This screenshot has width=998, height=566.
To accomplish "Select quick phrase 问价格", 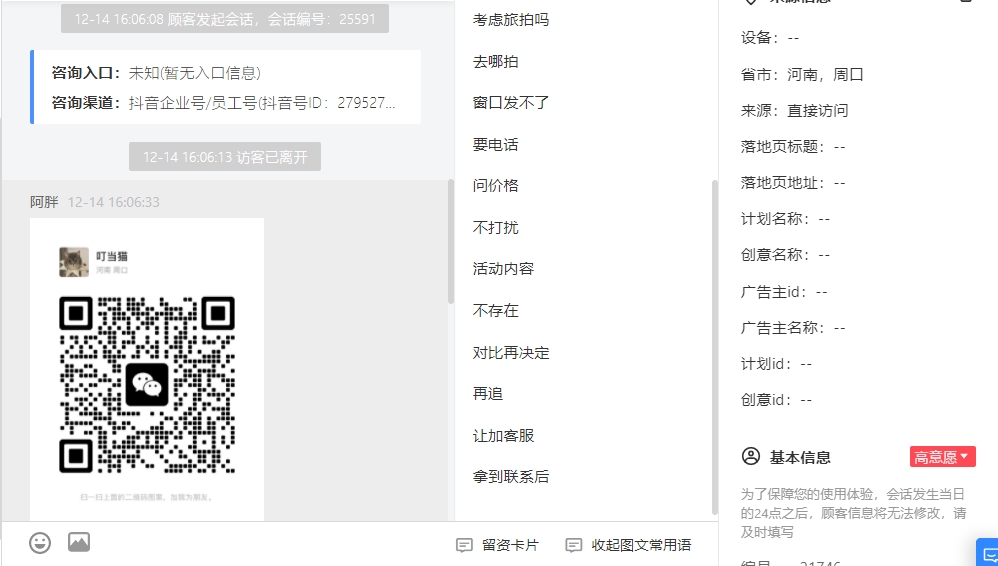I will (x=495, y=185).
